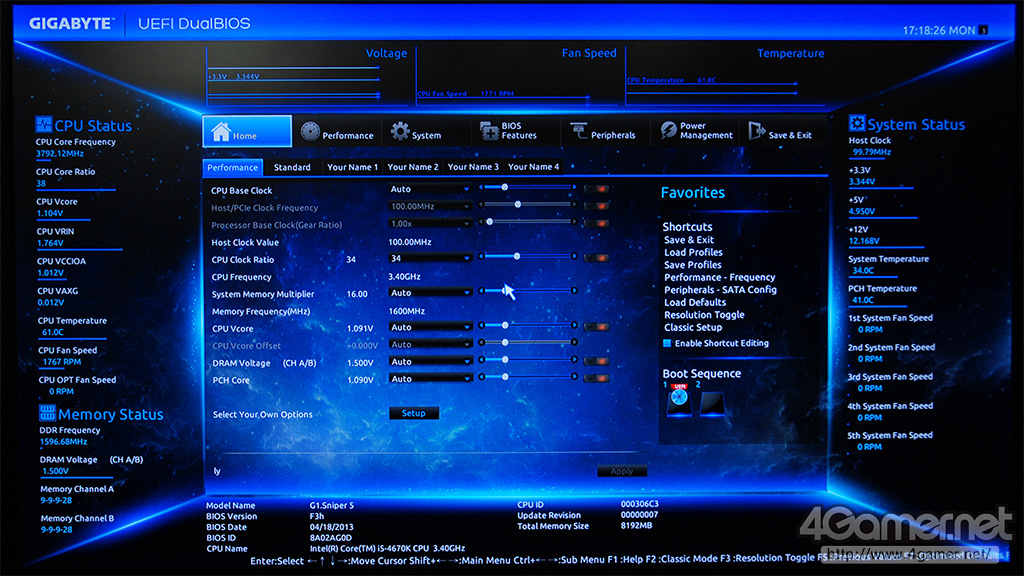The image size is (1024, 576).
Task: Click the Load Defaults shortcut
Action: (695, 302)
